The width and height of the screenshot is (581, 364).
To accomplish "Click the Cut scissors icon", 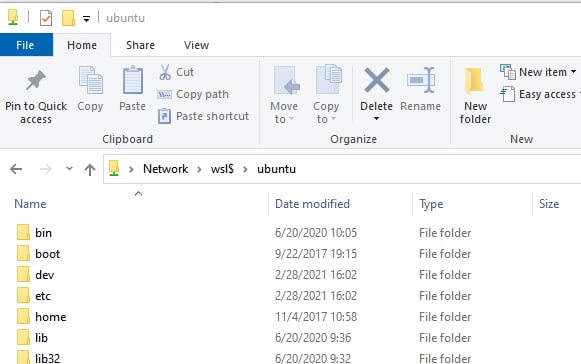I will coord(165,72).
